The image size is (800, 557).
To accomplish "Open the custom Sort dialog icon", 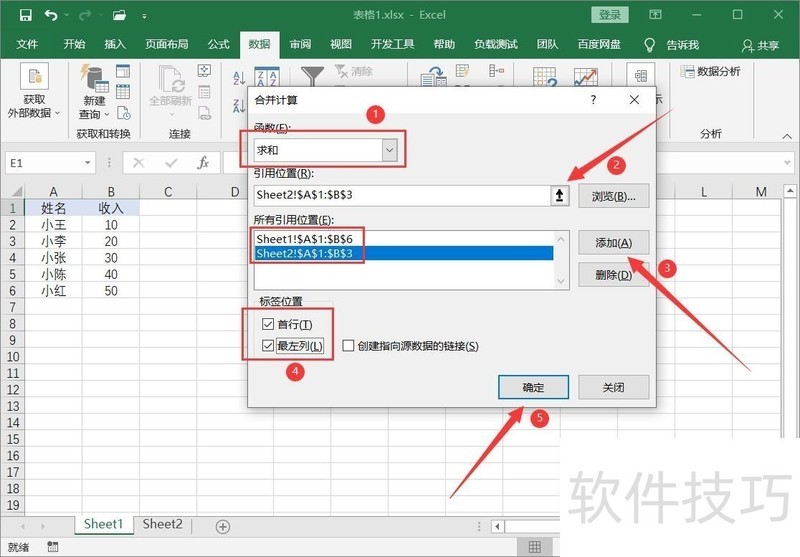I will (x=267, y=77).
